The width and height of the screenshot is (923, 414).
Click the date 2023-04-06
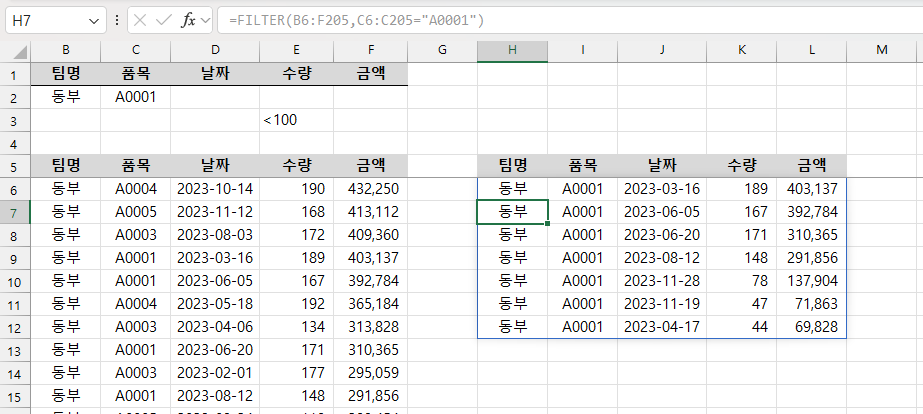click(215, 327)
